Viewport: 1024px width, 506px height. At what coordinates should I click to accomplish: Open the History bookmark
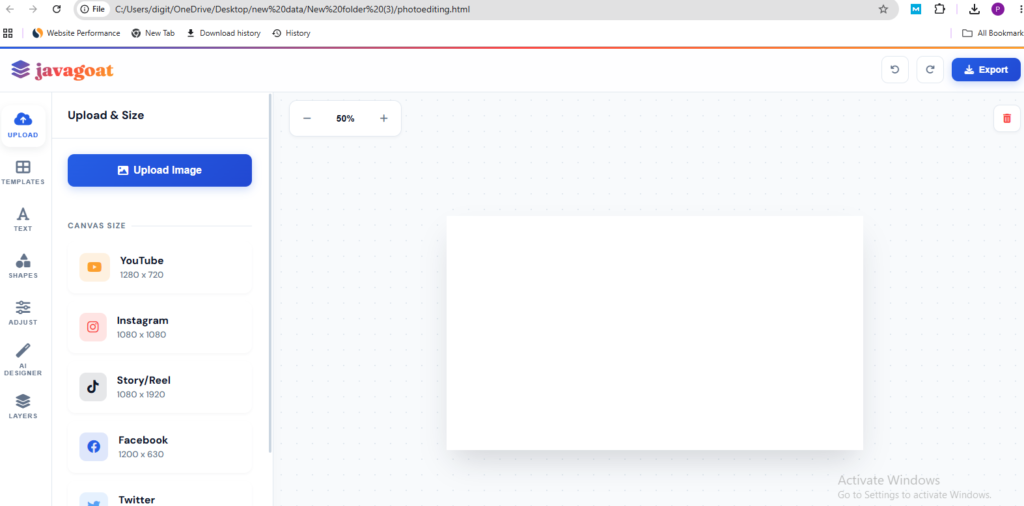[x=291, y=33]
